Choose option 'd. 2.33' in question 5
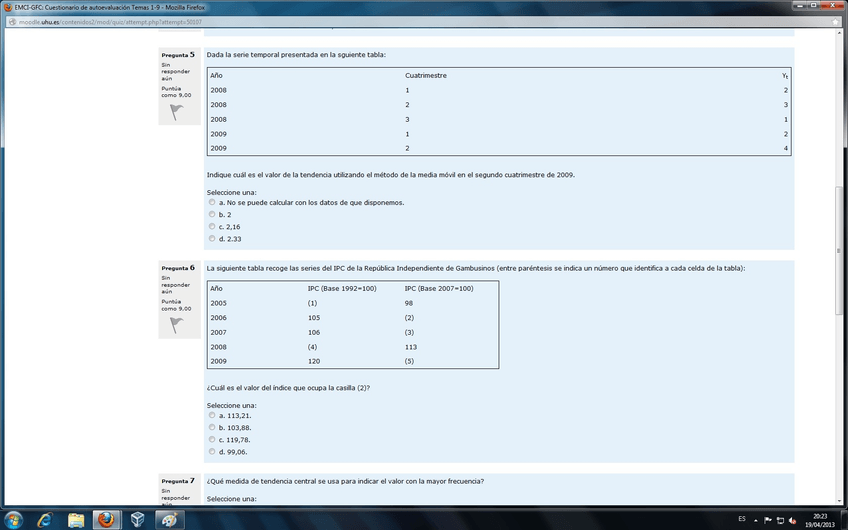Screen dimensions: 848x530 pyautogui.click(x=212, y=238)
